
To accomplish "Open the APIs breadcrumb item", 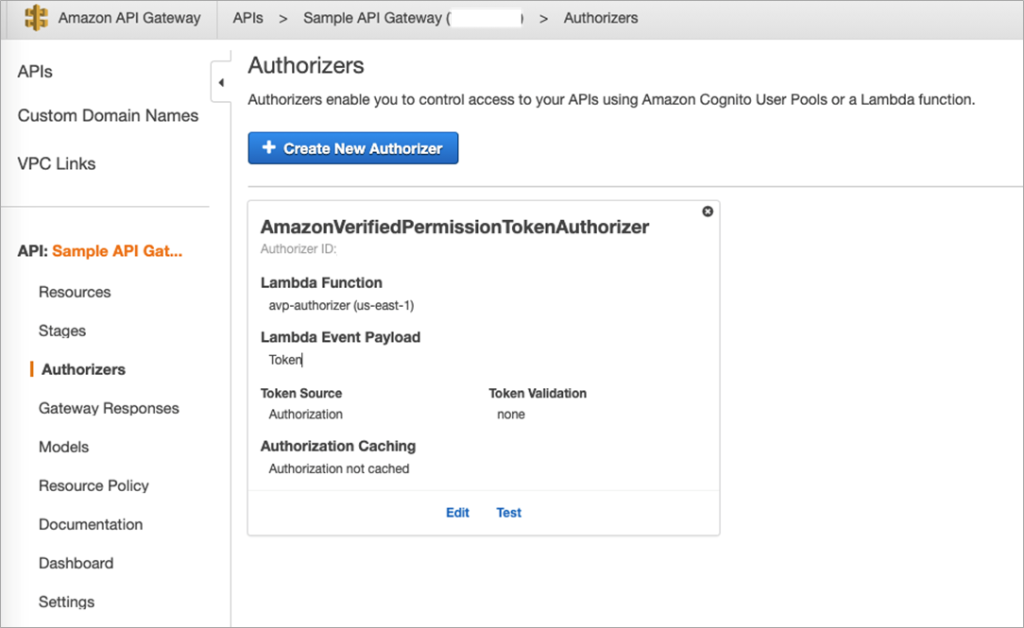I will coord(247,18).
